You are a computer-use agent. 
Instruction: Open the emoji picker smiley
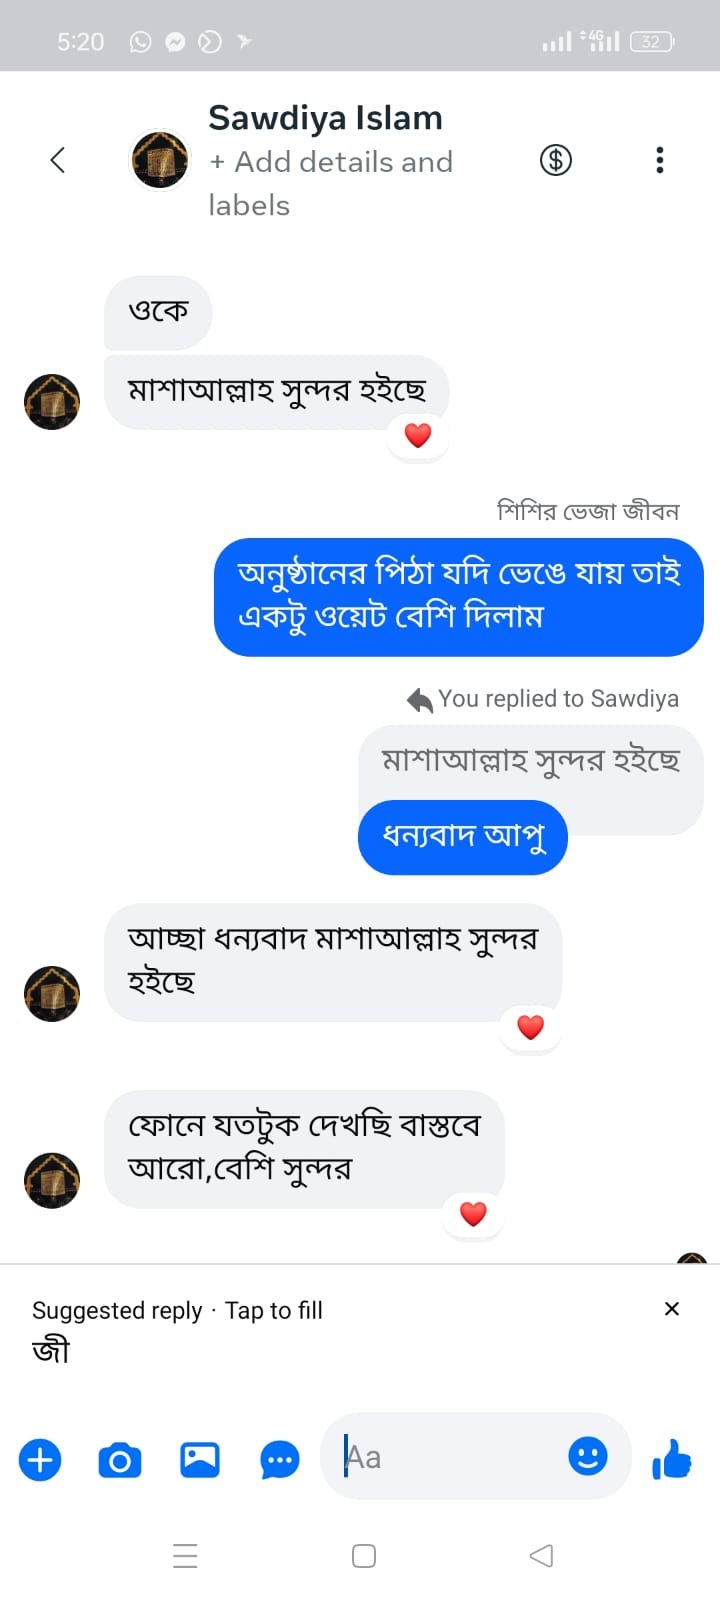click(588, 1456)
